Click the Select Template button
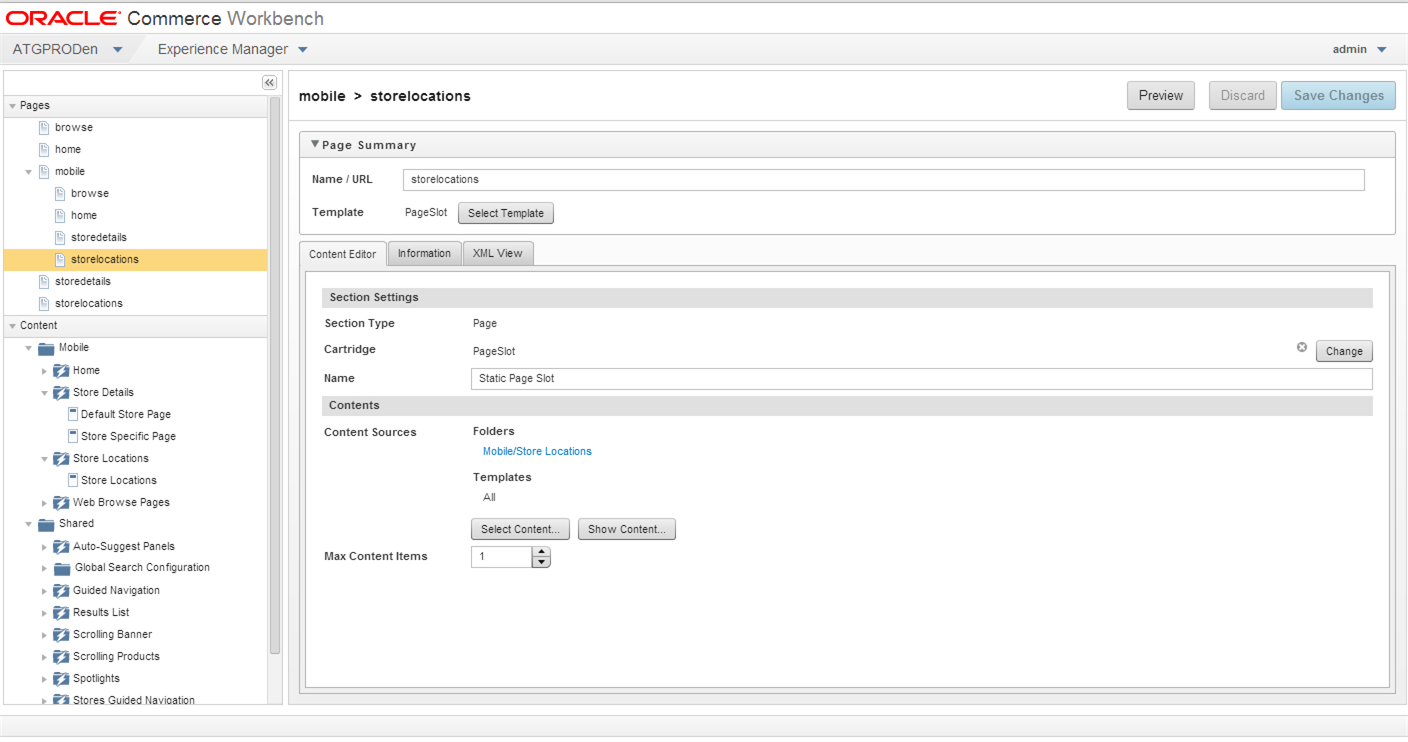The width and height of the screenshot is (1408, 742). coord(506,213)
